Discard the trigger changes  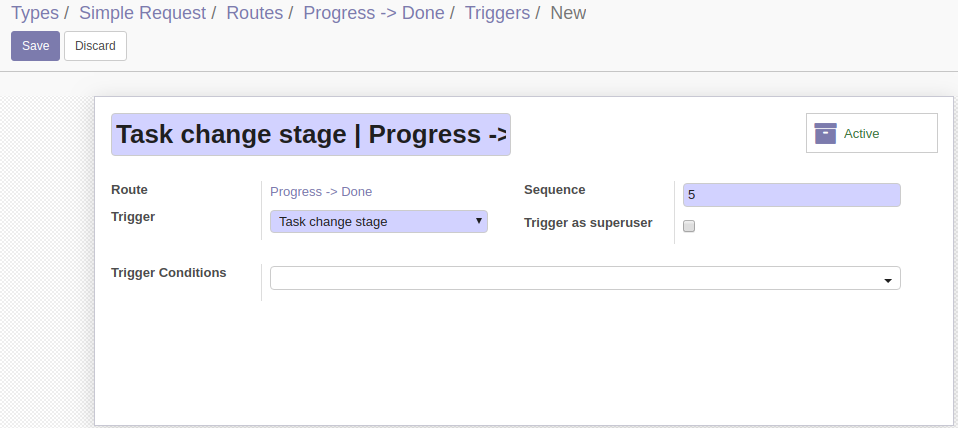pos(95,46)
